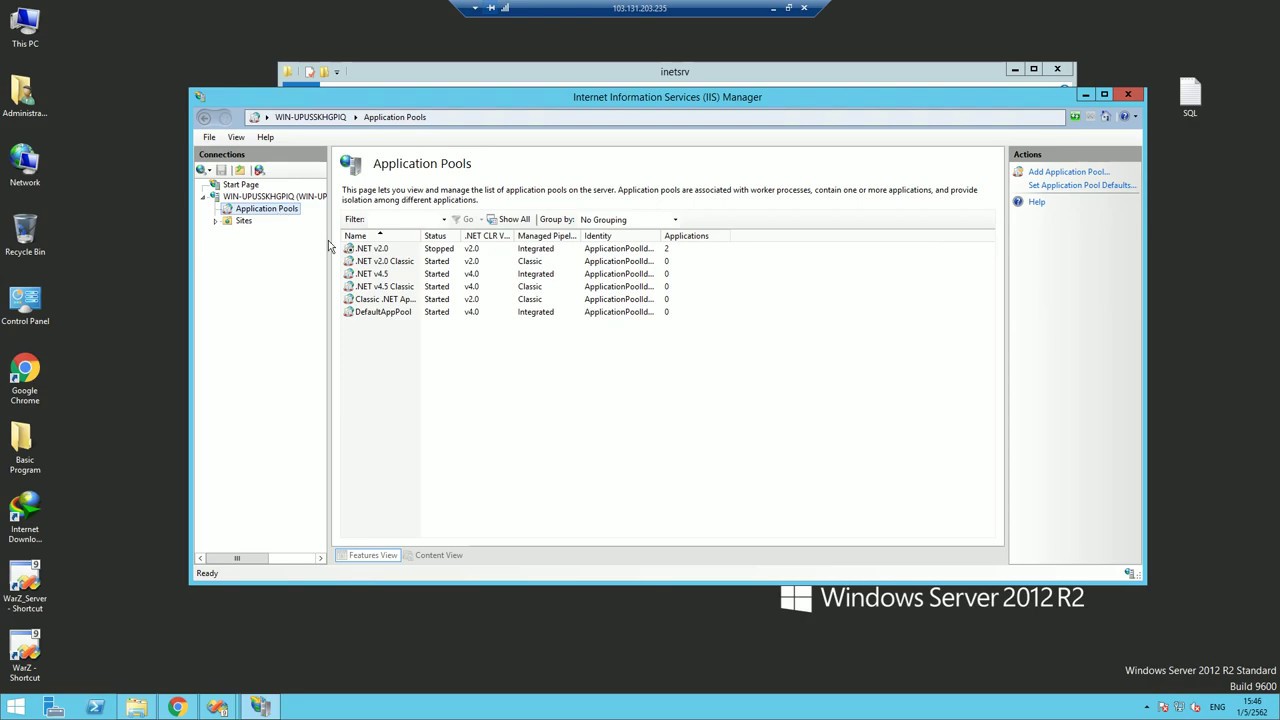Viewport: 1280px width, 720px height.
Task: Sort by the Status column header
Action: pos(441,236)
